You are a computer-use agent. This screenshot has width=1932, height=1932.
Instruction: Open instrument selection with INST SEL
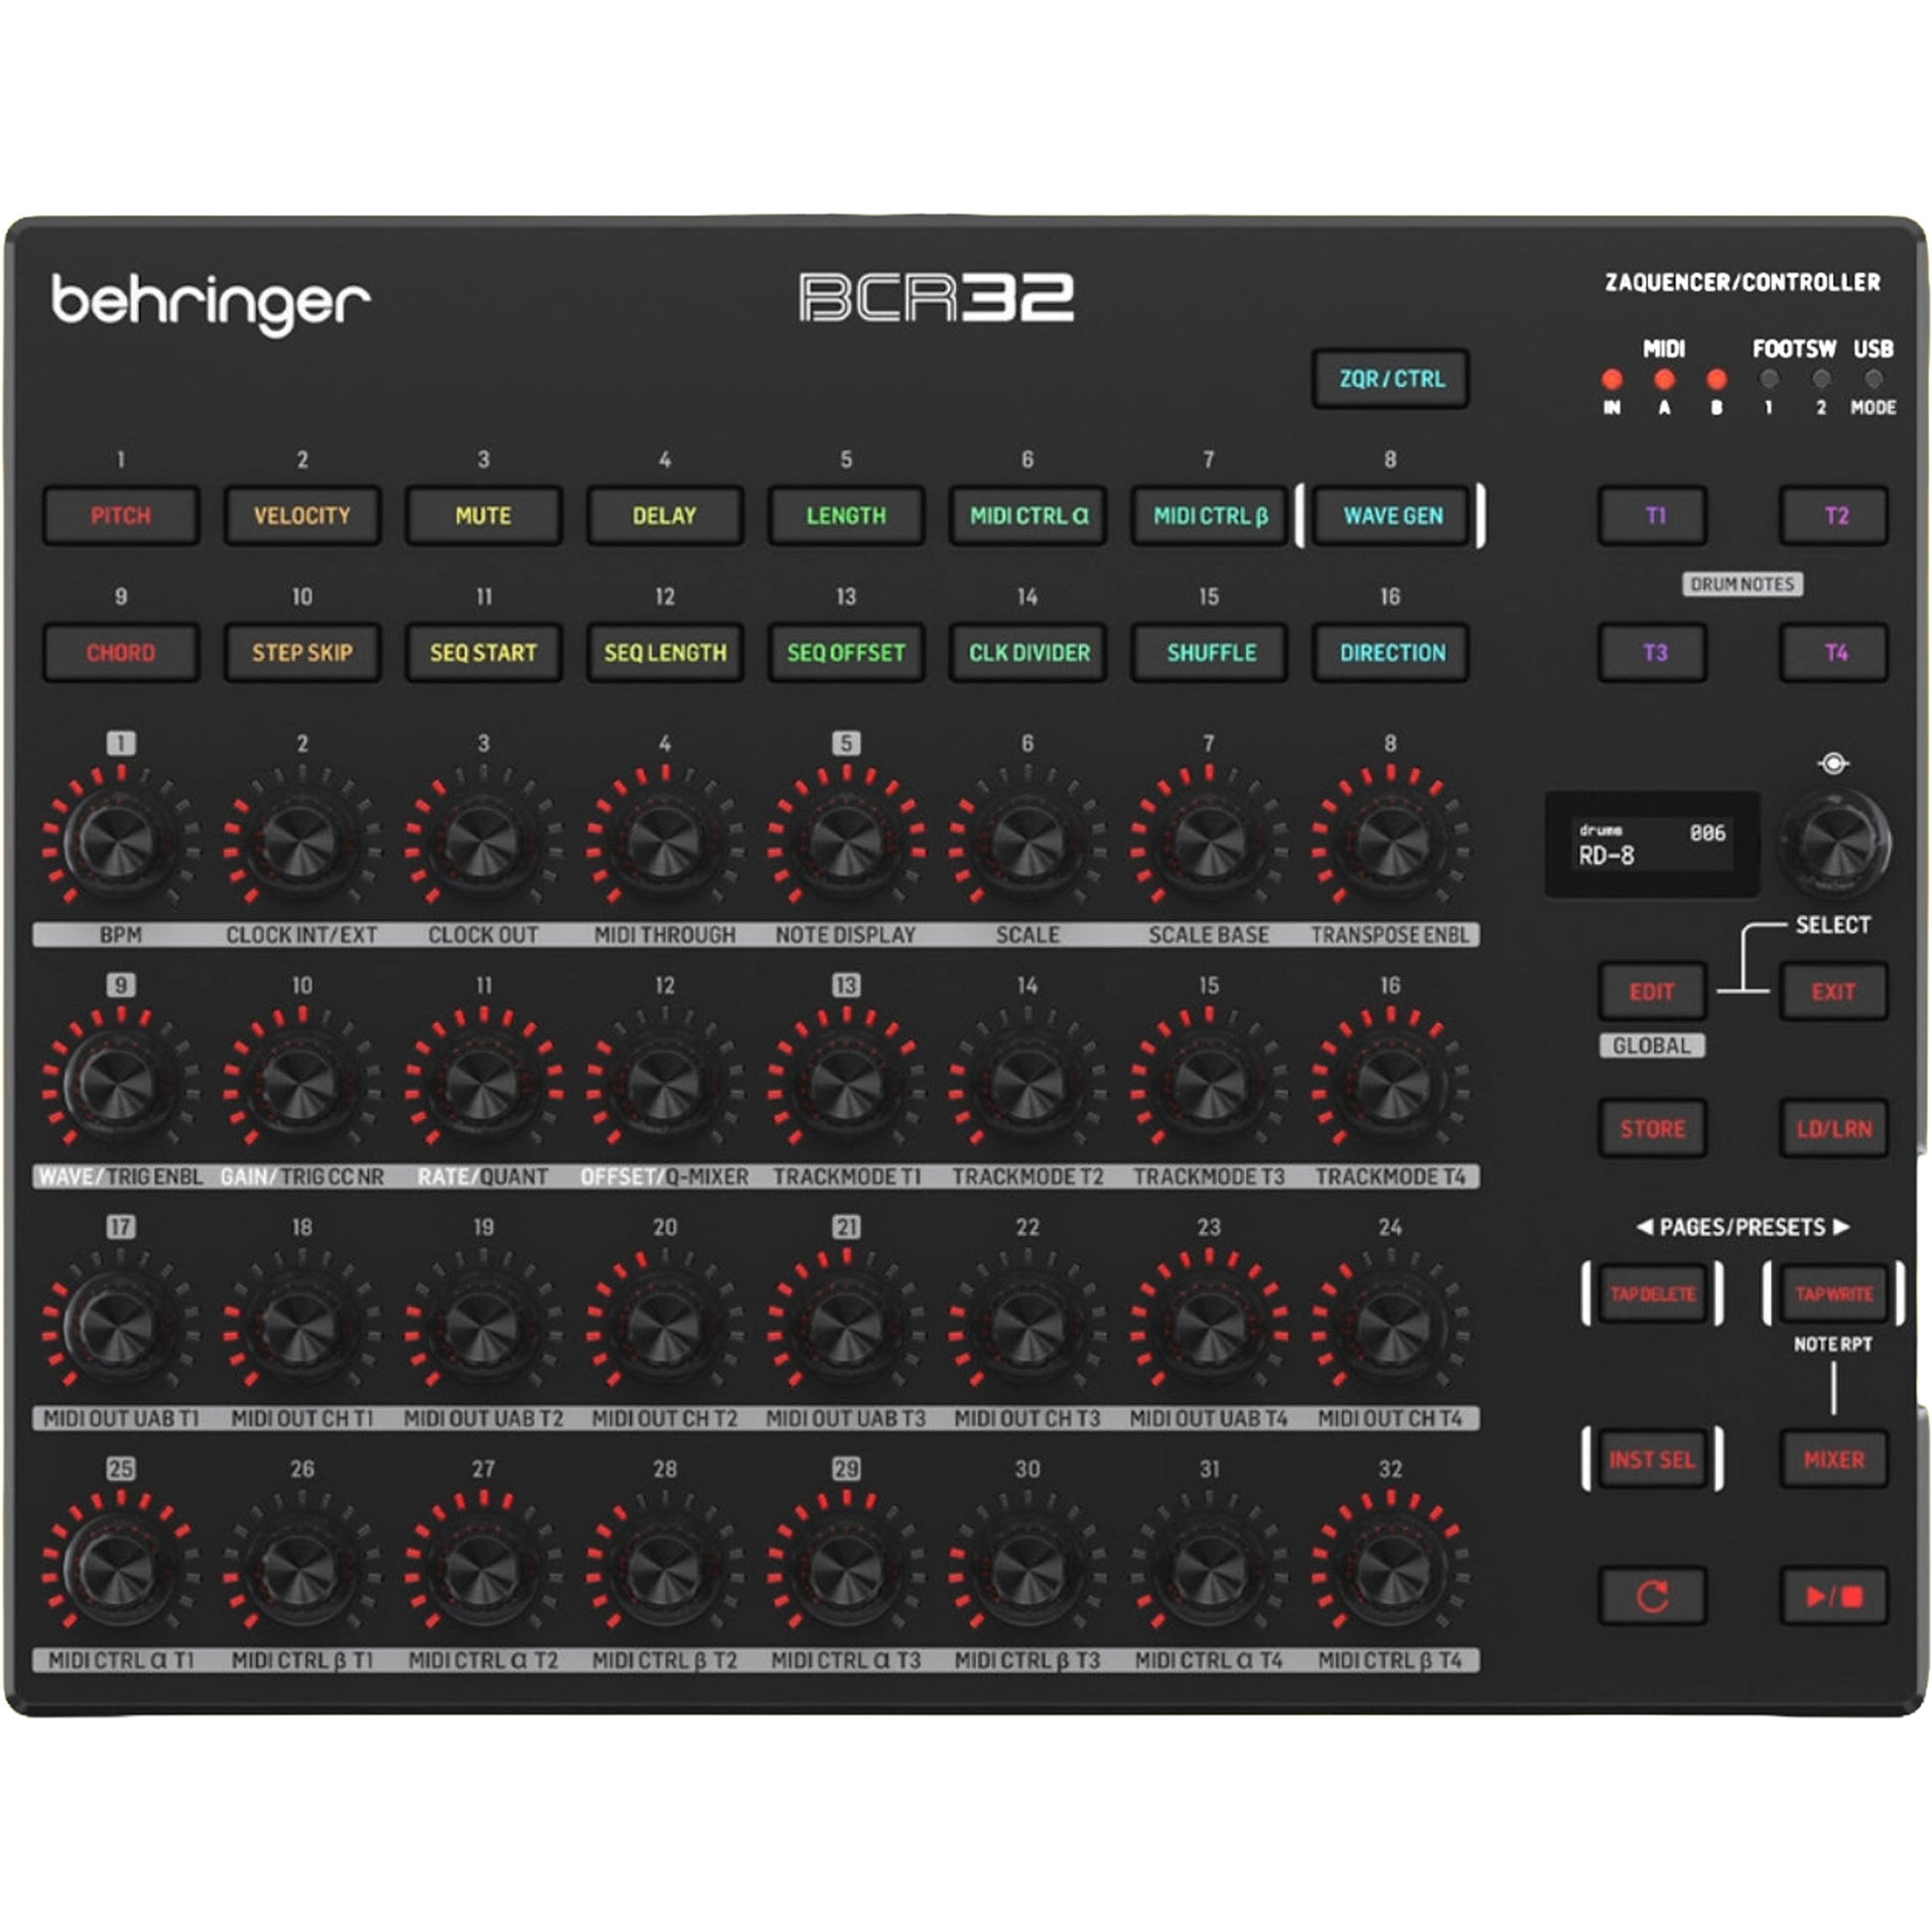click(x=1653, y=1460)
